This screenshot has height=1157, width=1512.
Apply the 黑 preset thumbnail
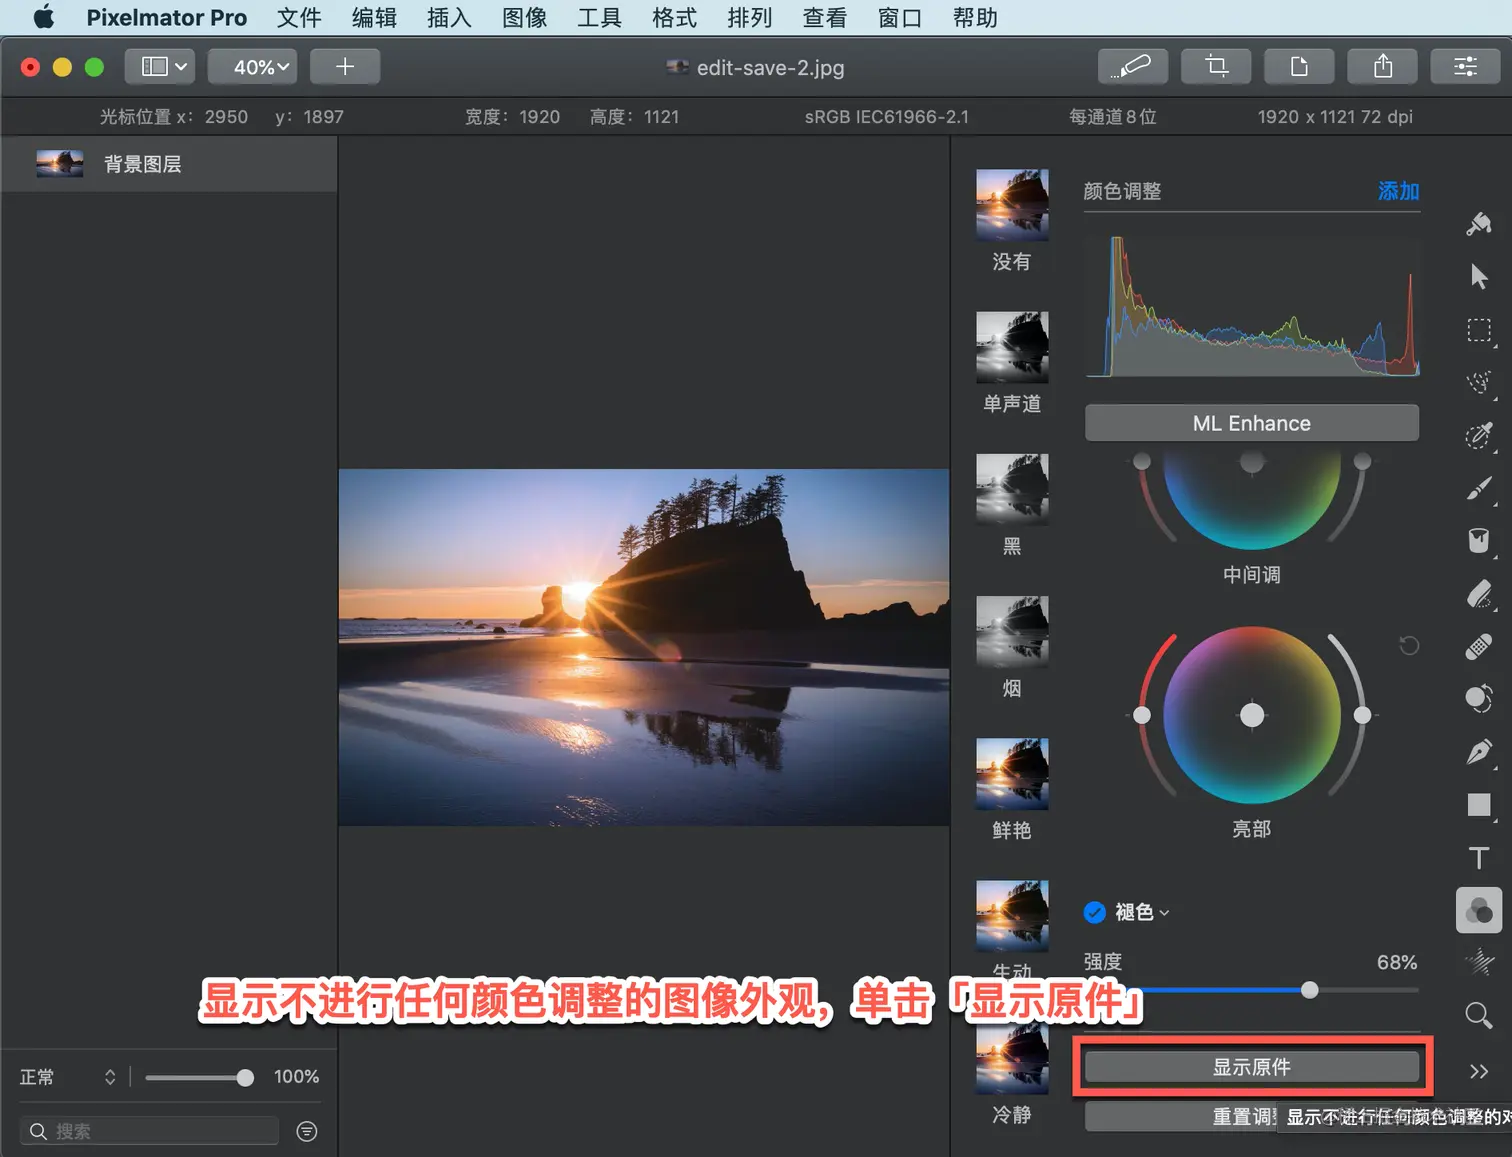coord(1012,489)
